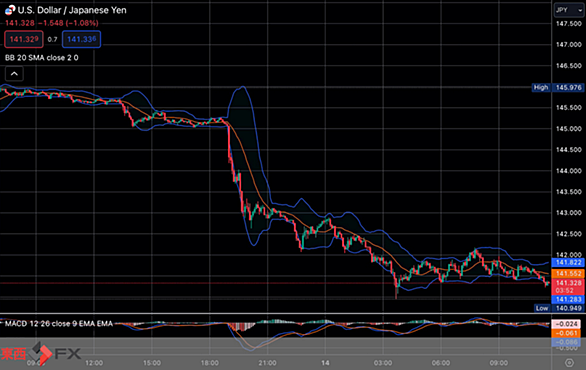Click the 0.7 spread value
The image size is (586, 370).
click(53, 39)
